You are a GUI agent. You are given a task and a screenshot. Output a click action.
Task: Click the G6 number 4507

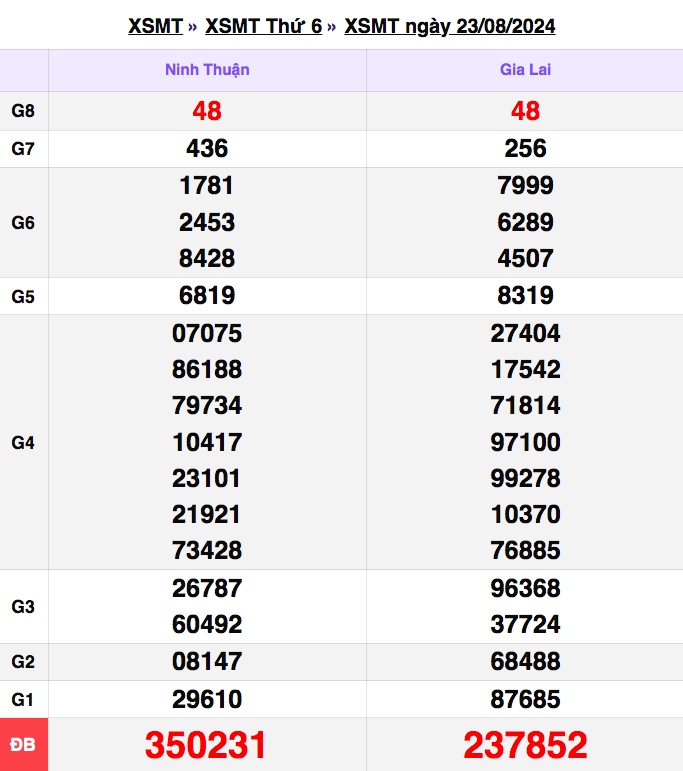point(525,259)
